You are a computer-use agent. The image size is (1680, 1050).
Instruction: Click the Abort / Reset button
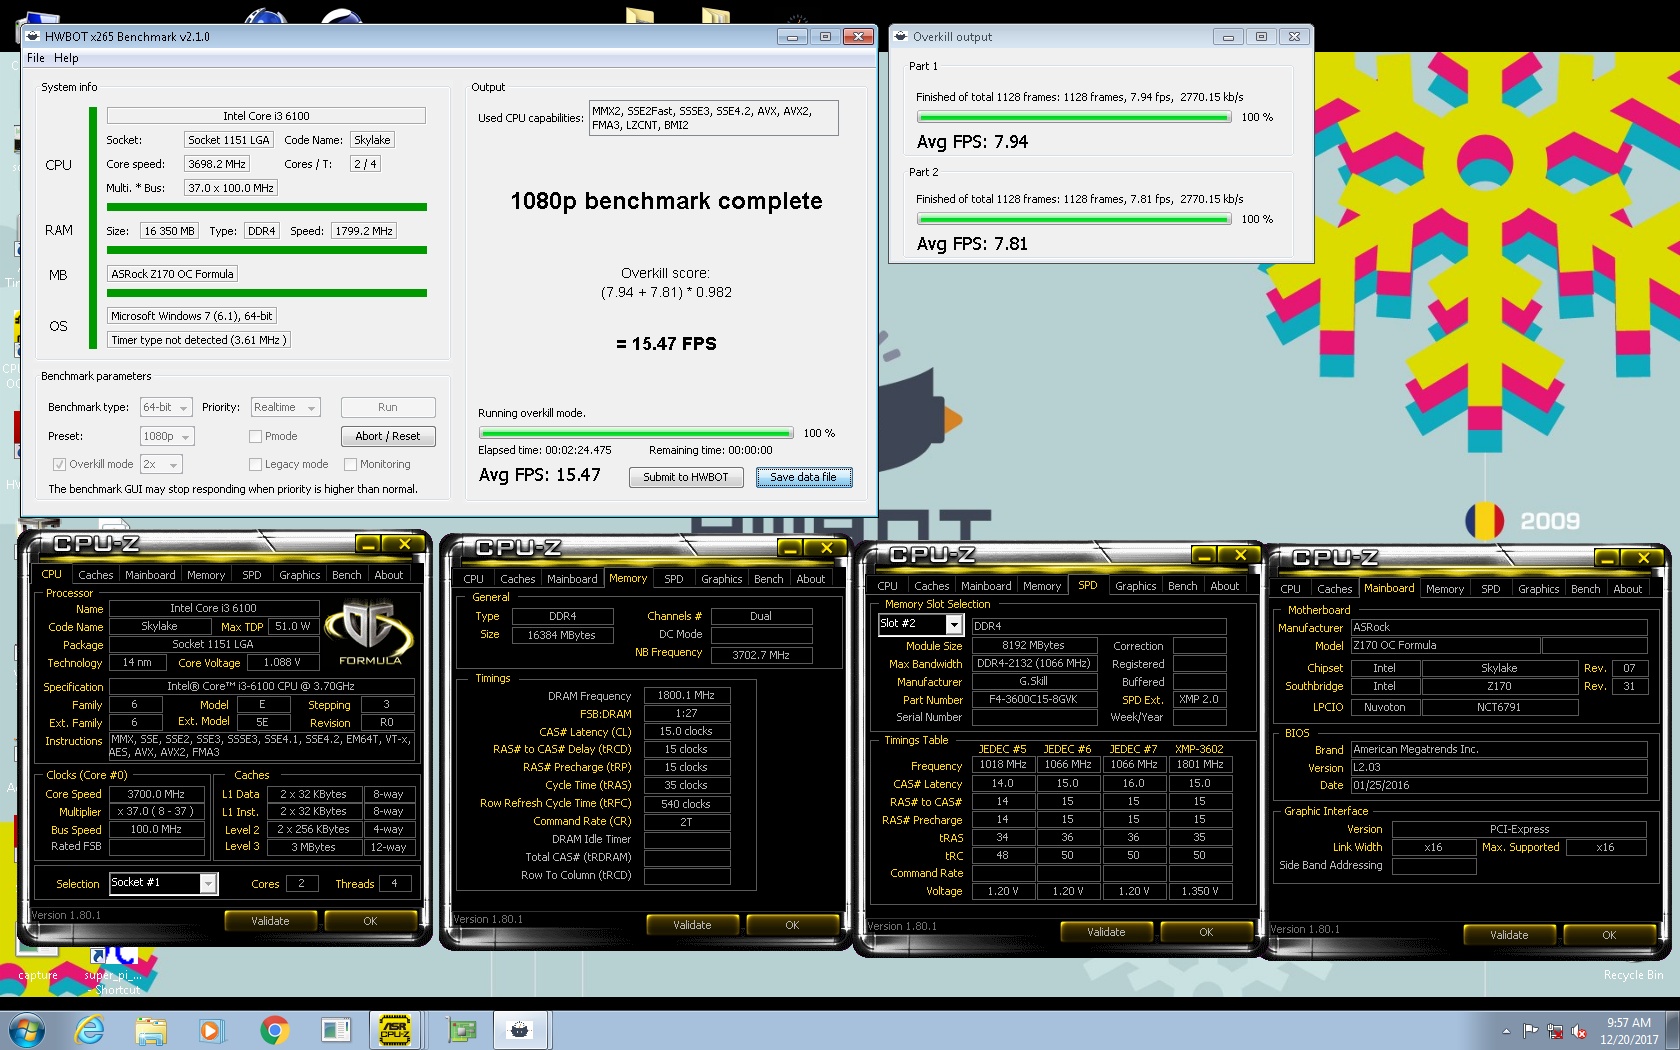(x=388, y=436)
